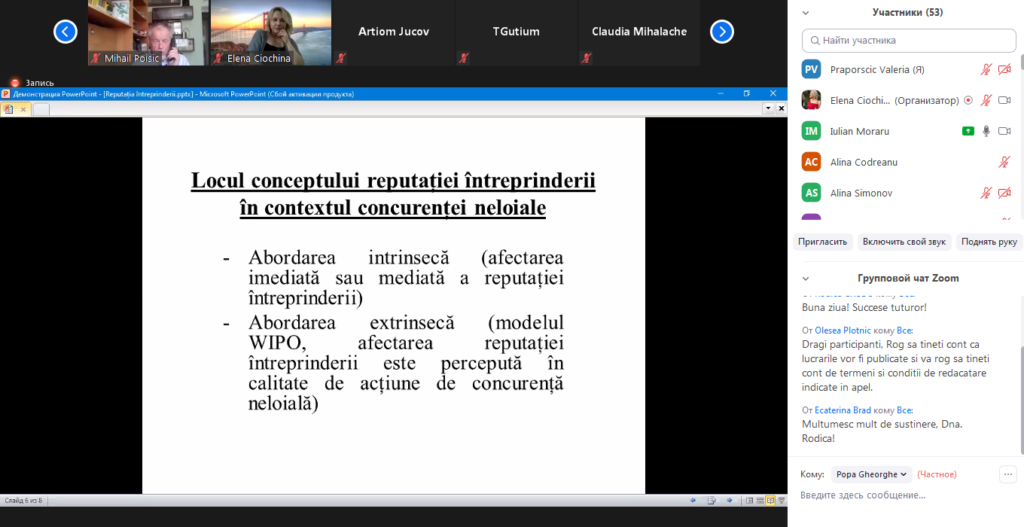Switch to Normal view icon in PowerPoint

point(749,500)
